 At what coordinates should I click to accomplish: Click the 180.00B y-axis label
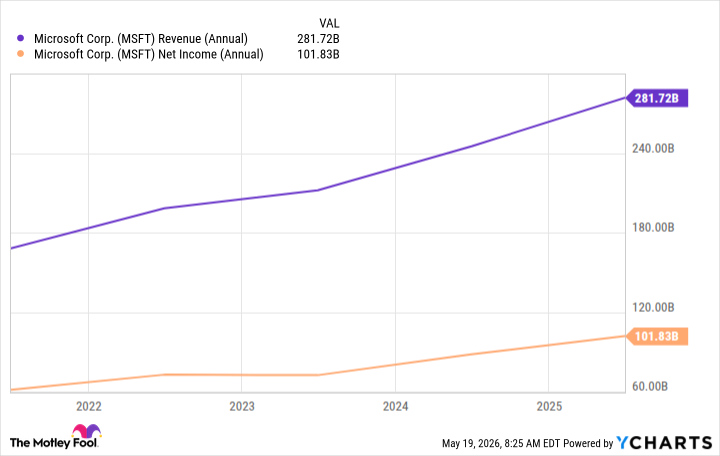click(x=653, y=227)
